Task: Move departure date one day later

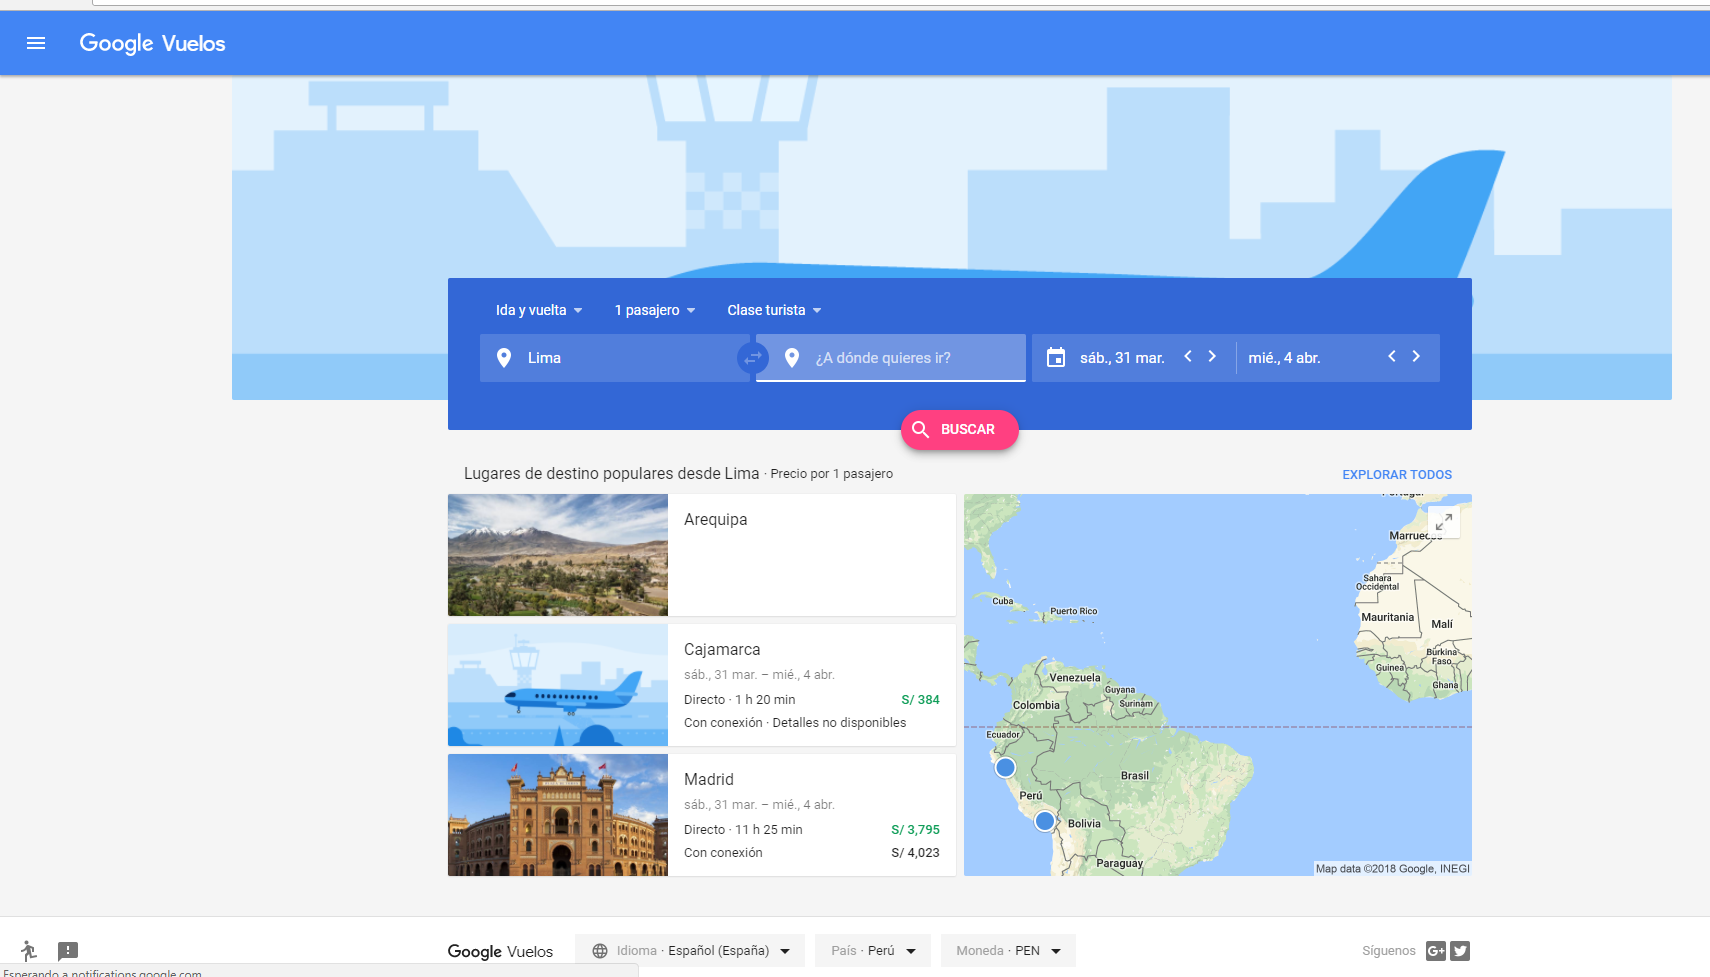Action: click(1212, 356)
